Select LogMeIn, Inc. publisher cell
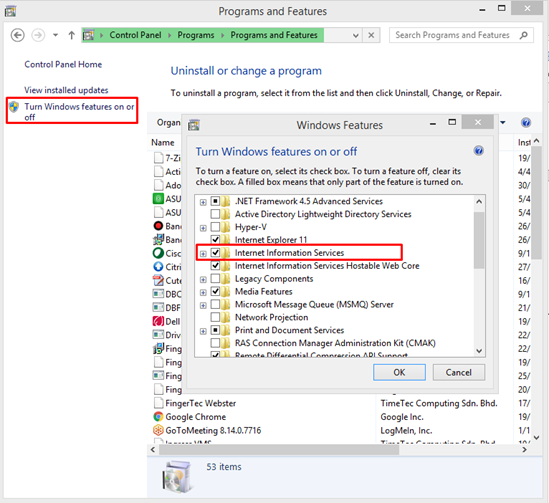The height and width of the screenshot is (503, 549). [406, 431]
